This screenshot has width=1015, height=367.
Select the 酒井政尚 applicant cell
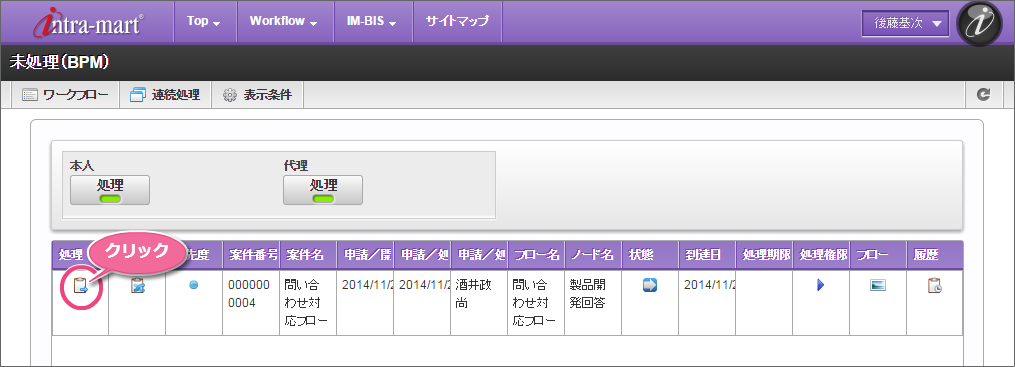[x=479, y=302]
